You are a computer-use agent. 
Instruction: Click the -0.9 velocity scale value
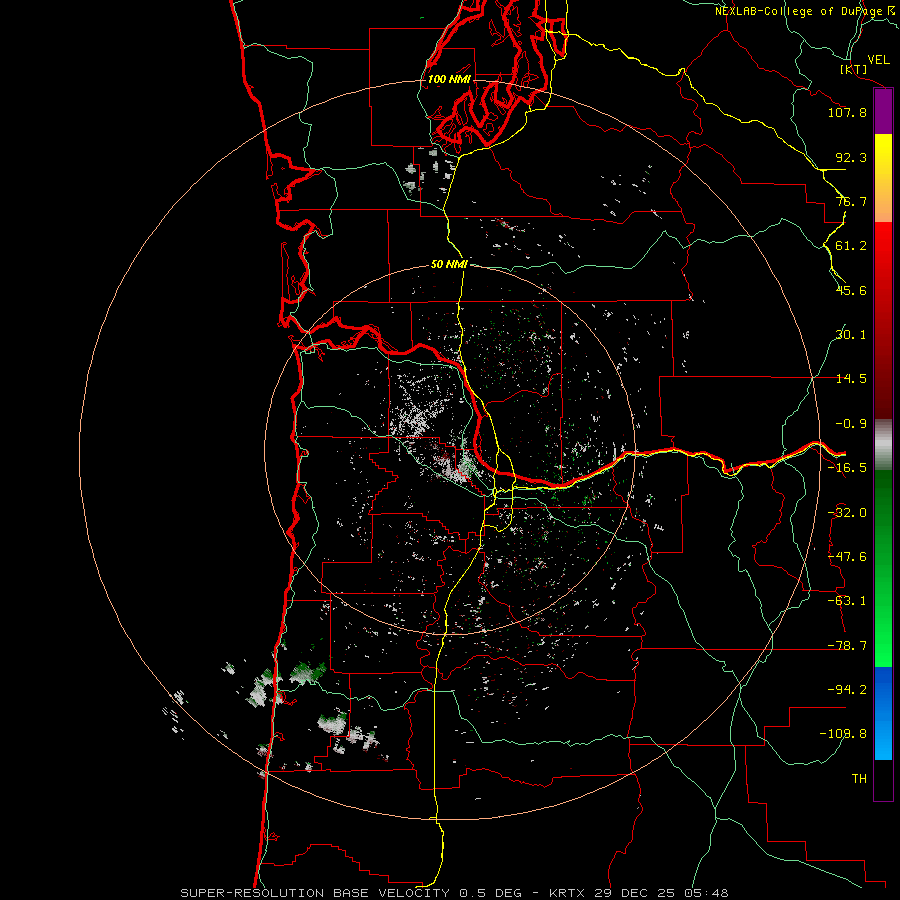851,424
